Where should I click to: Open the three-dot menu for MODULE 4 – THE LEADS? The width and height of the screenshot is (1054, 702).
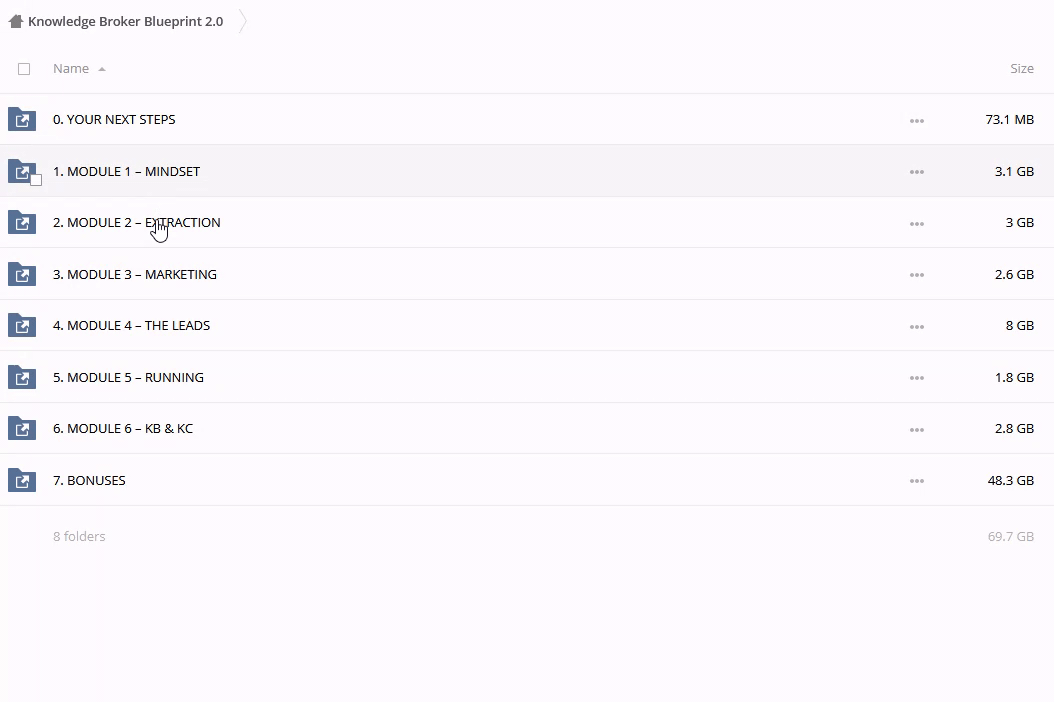click(x=916, y=327)
